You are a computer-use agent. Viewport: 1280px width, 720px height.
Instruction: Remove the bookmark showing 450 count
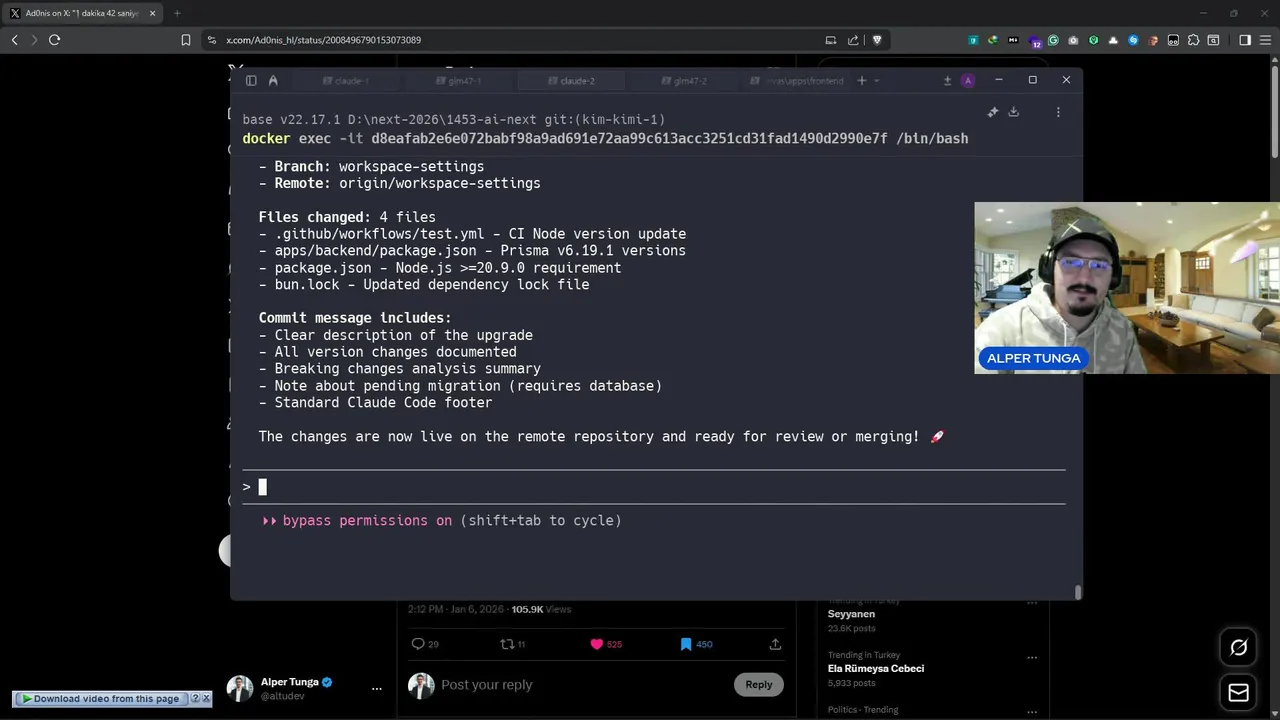(x=685, y=644)
